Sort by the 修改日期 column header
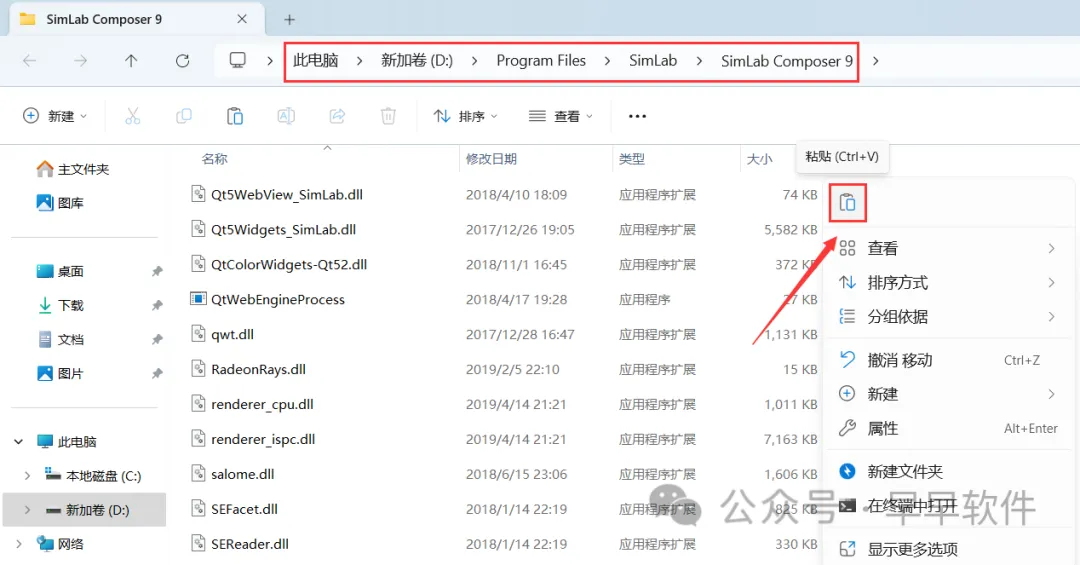The width and height of the screenshot is (1080, 565). pos(491,159)
